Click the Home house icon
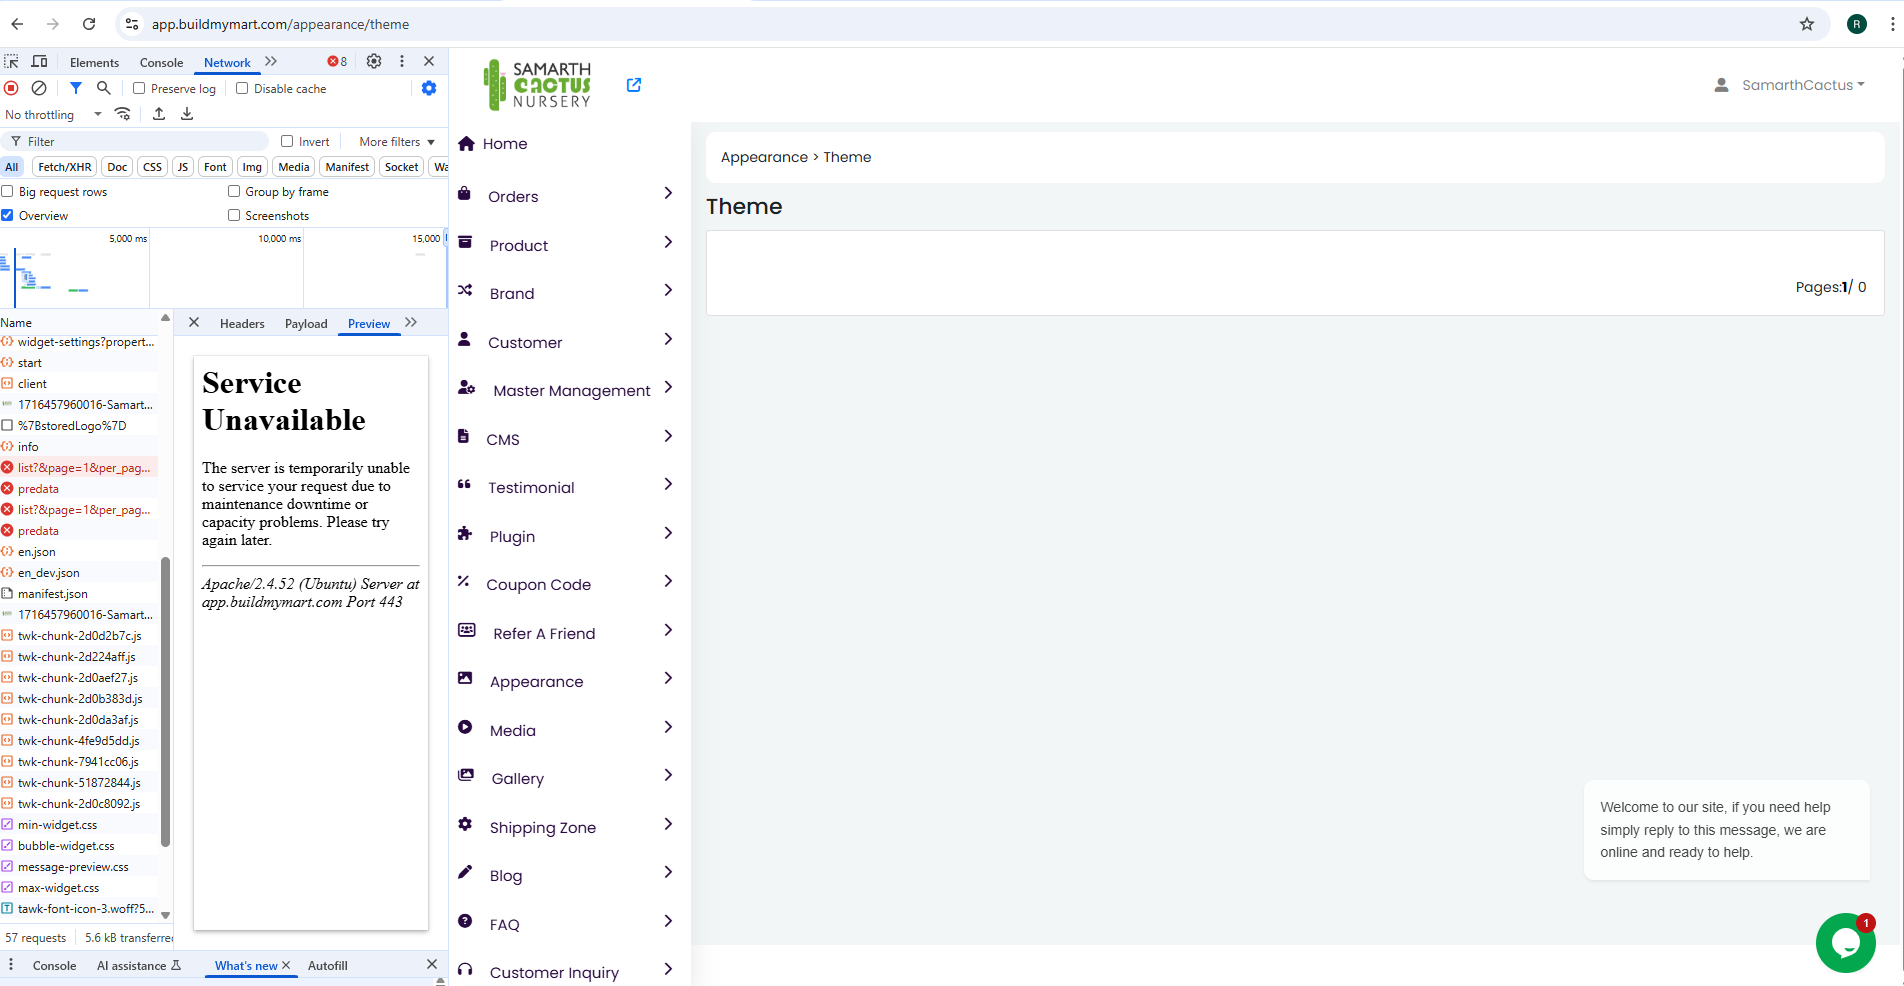Screen dimensions: 1904x986 466,143
